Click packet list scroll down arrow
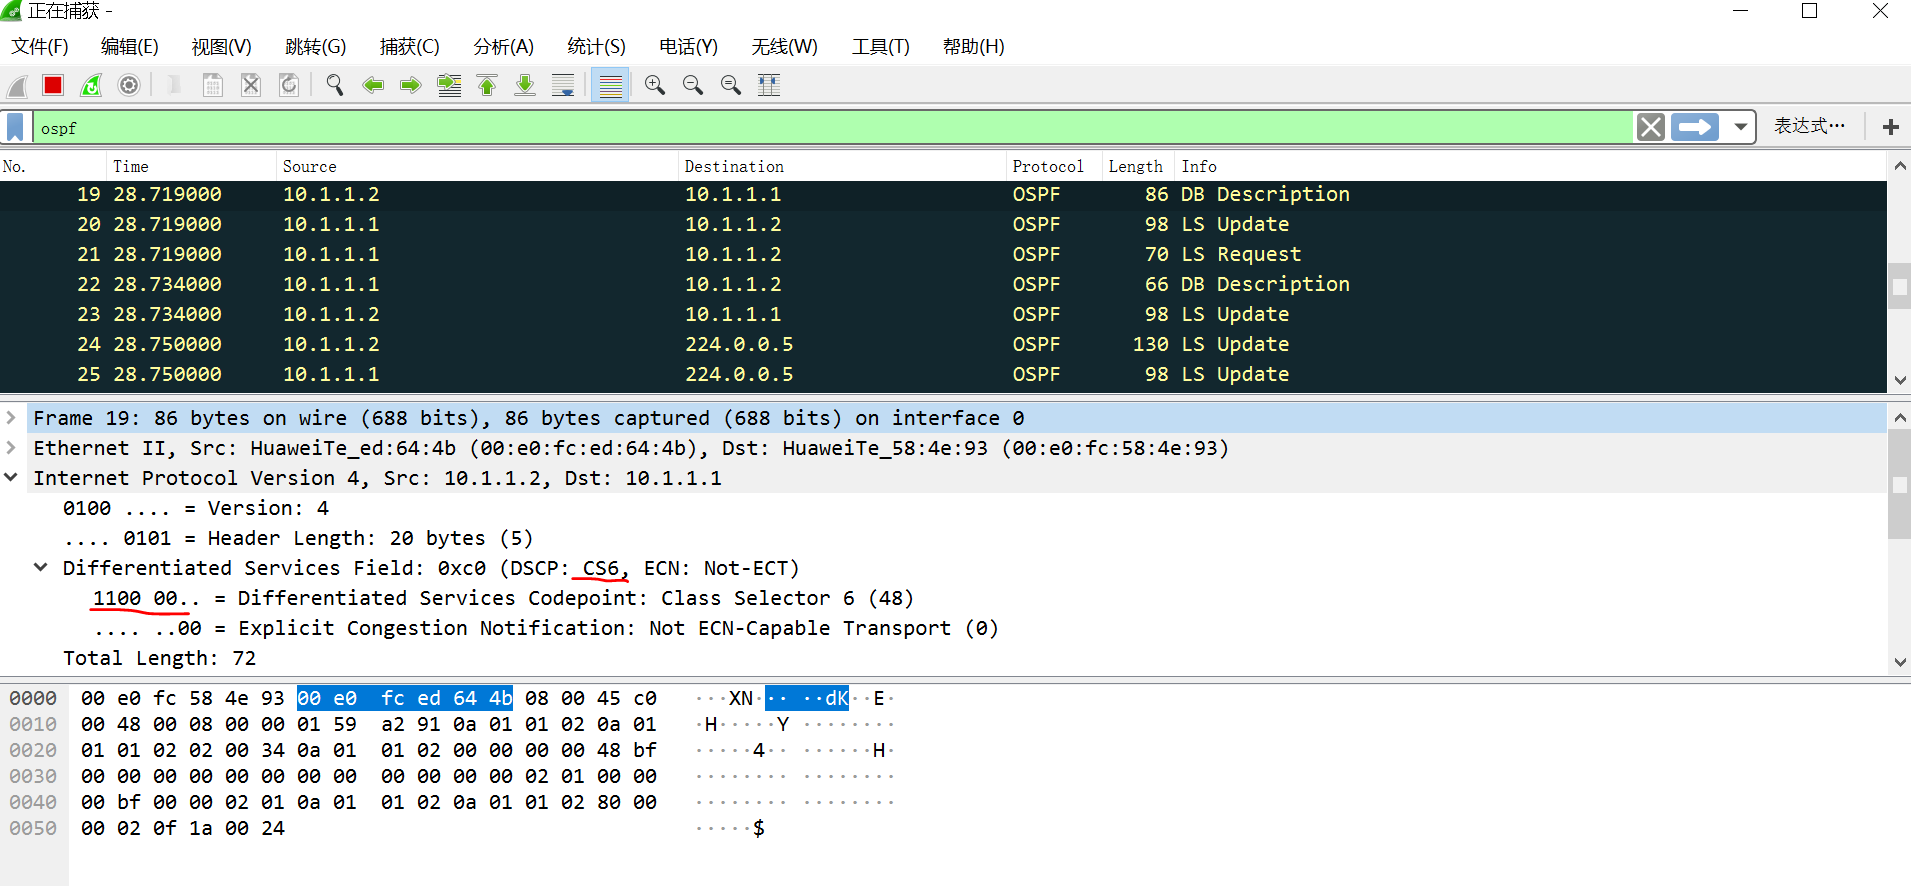 [1900, 380]
